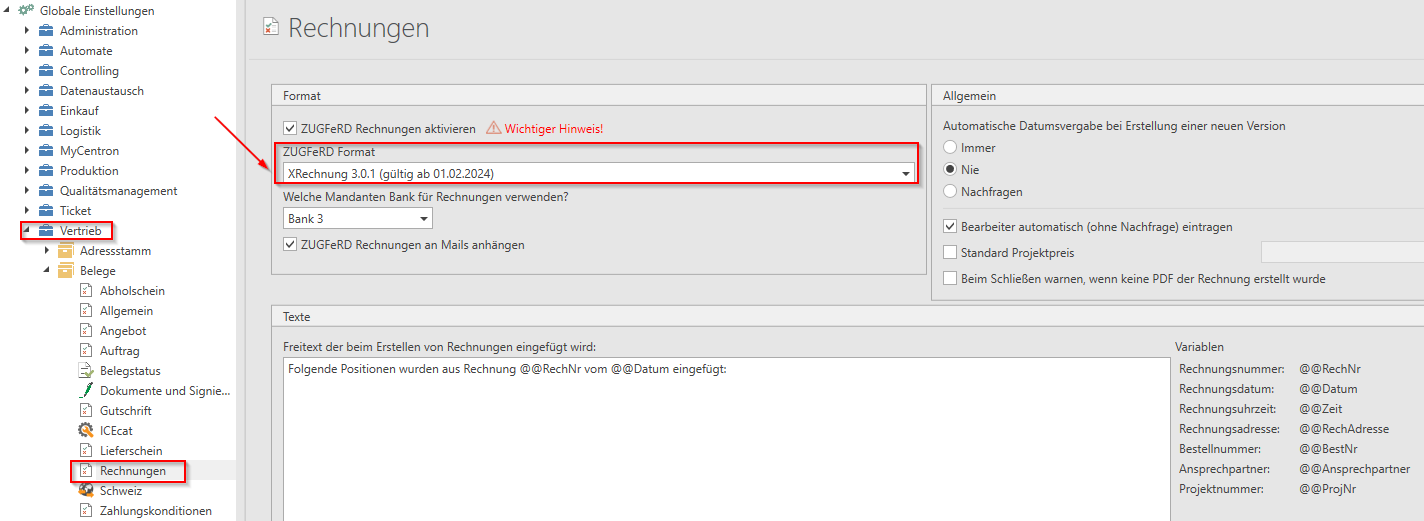
Task: Click the Dokumente und Signie... pen icon
Action: click(86, 390)
